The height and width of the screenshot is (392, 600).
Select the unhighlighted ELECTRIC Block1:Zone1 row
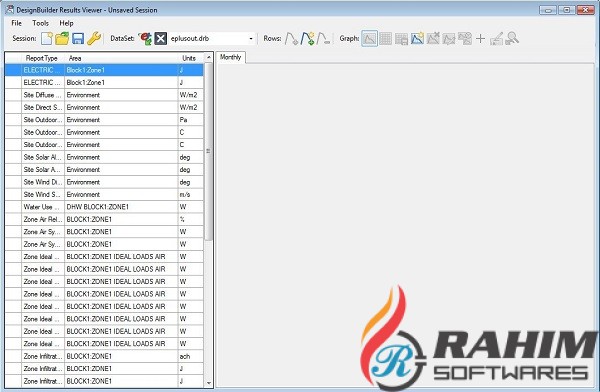point(104,82)
